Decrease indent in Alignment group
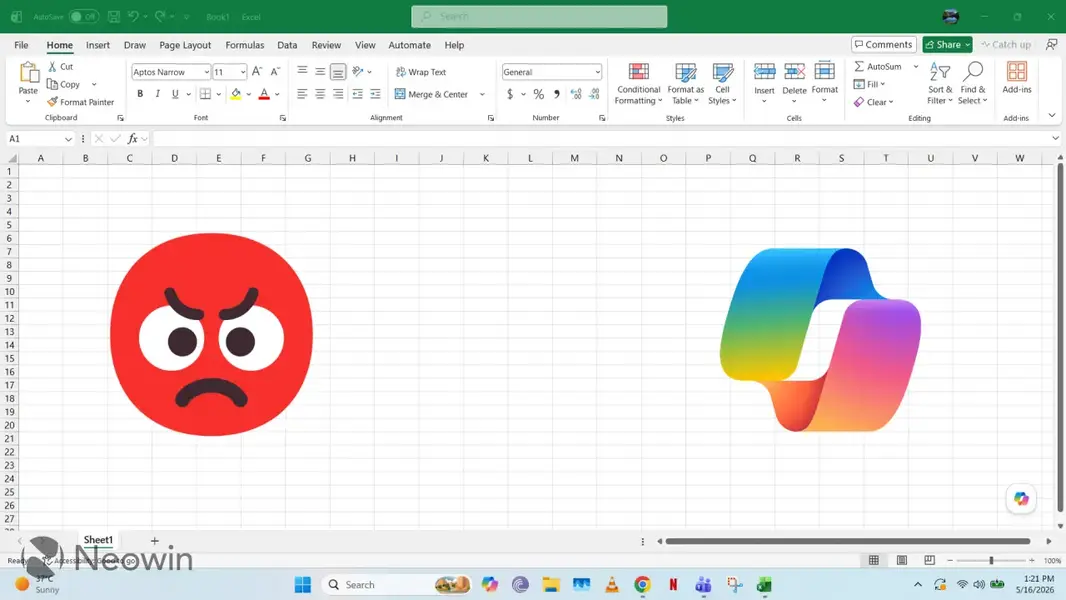 coord(357,94)
